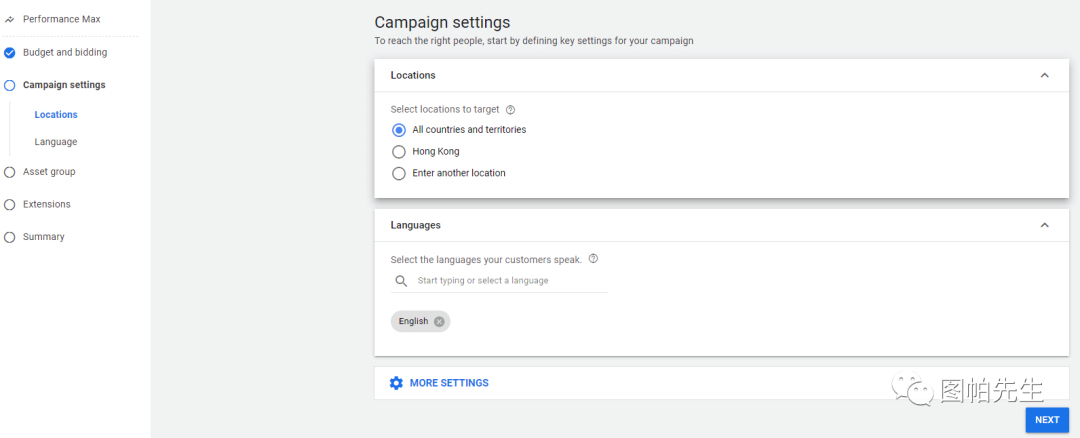Click the Performance Max trend icon
Image resolution: width=1080 pixels, height=438 pixels.
click(x=10, y=20)
